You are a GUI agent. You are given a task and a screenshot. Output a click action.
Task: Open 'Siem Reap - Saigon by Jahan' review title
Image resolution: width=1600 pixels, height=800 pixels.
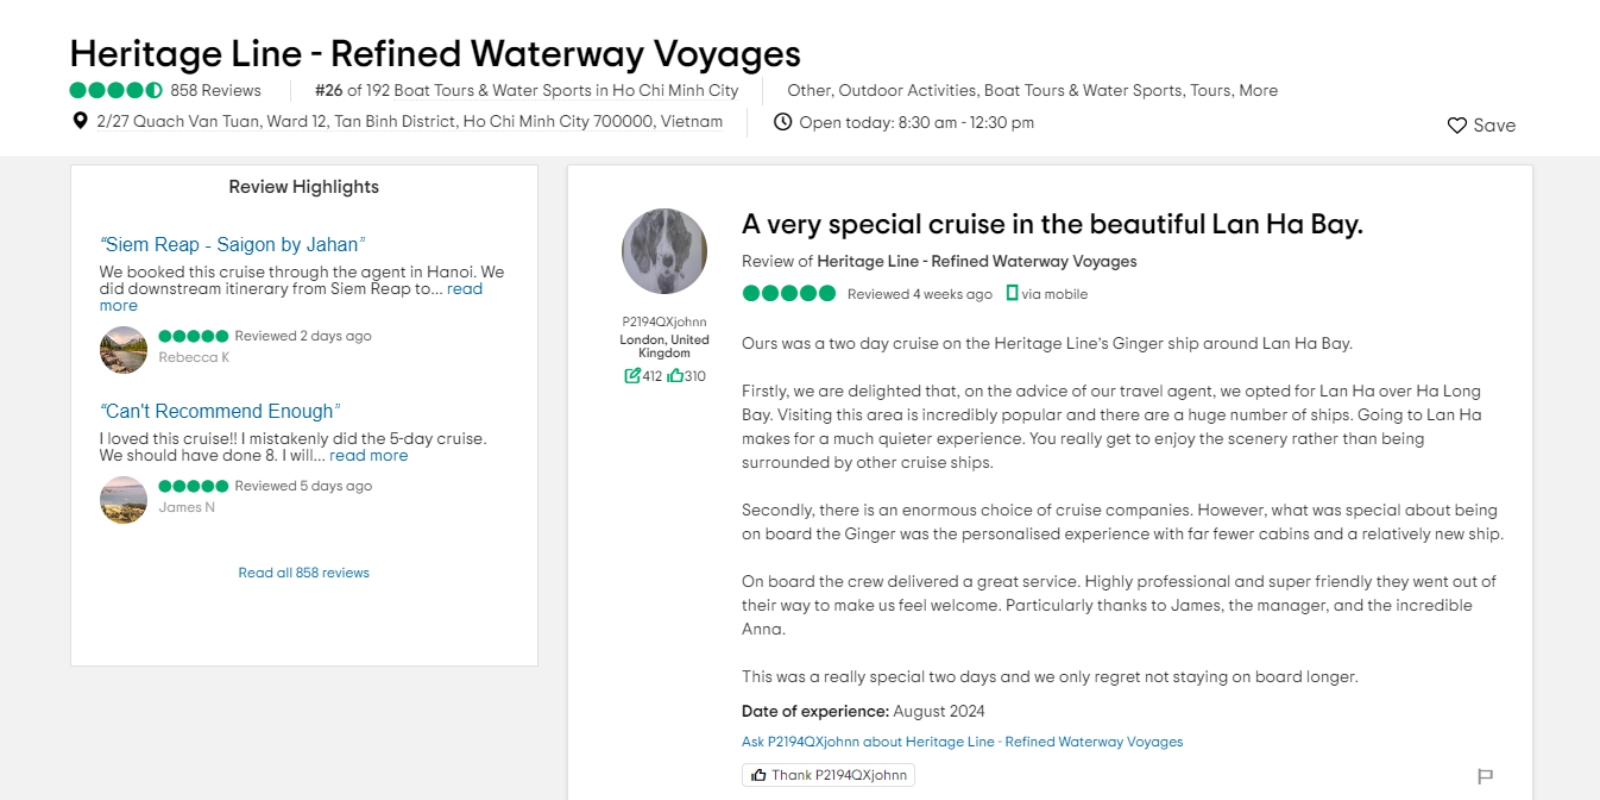pyautogui.click(x=232, y=245)
